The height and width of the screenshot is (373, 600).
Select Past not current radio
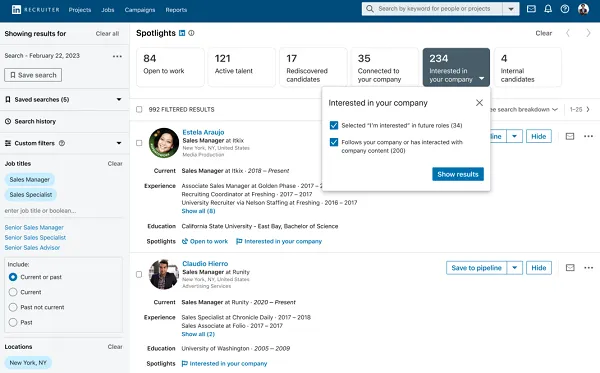point(13,307)
